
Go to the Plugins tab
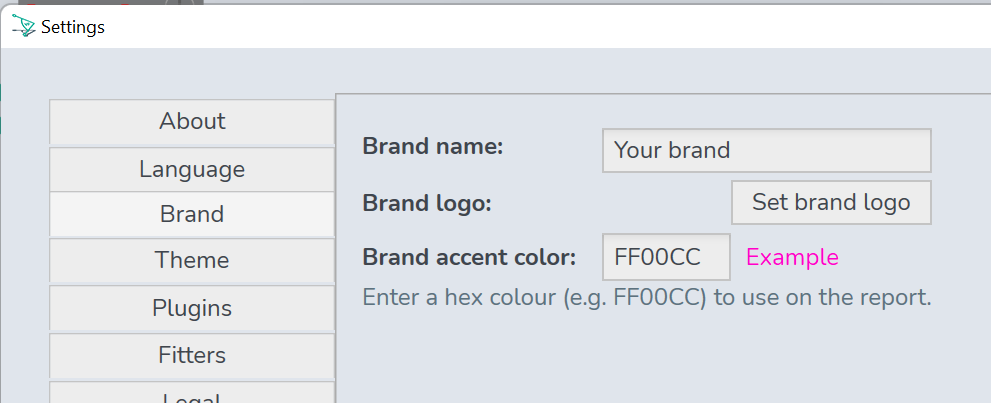click(192, 308)
